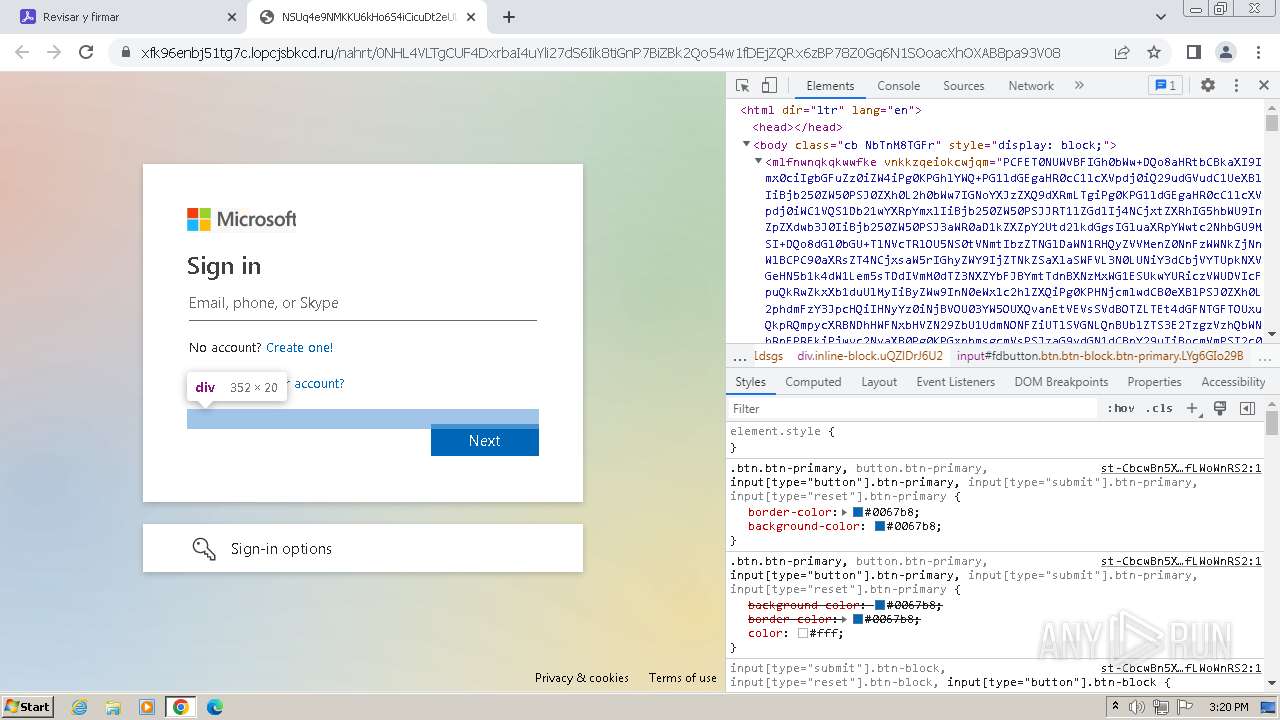This screenshot has width=1280, height=720.
Task: Click the element.style rule block
Action: 995,439
